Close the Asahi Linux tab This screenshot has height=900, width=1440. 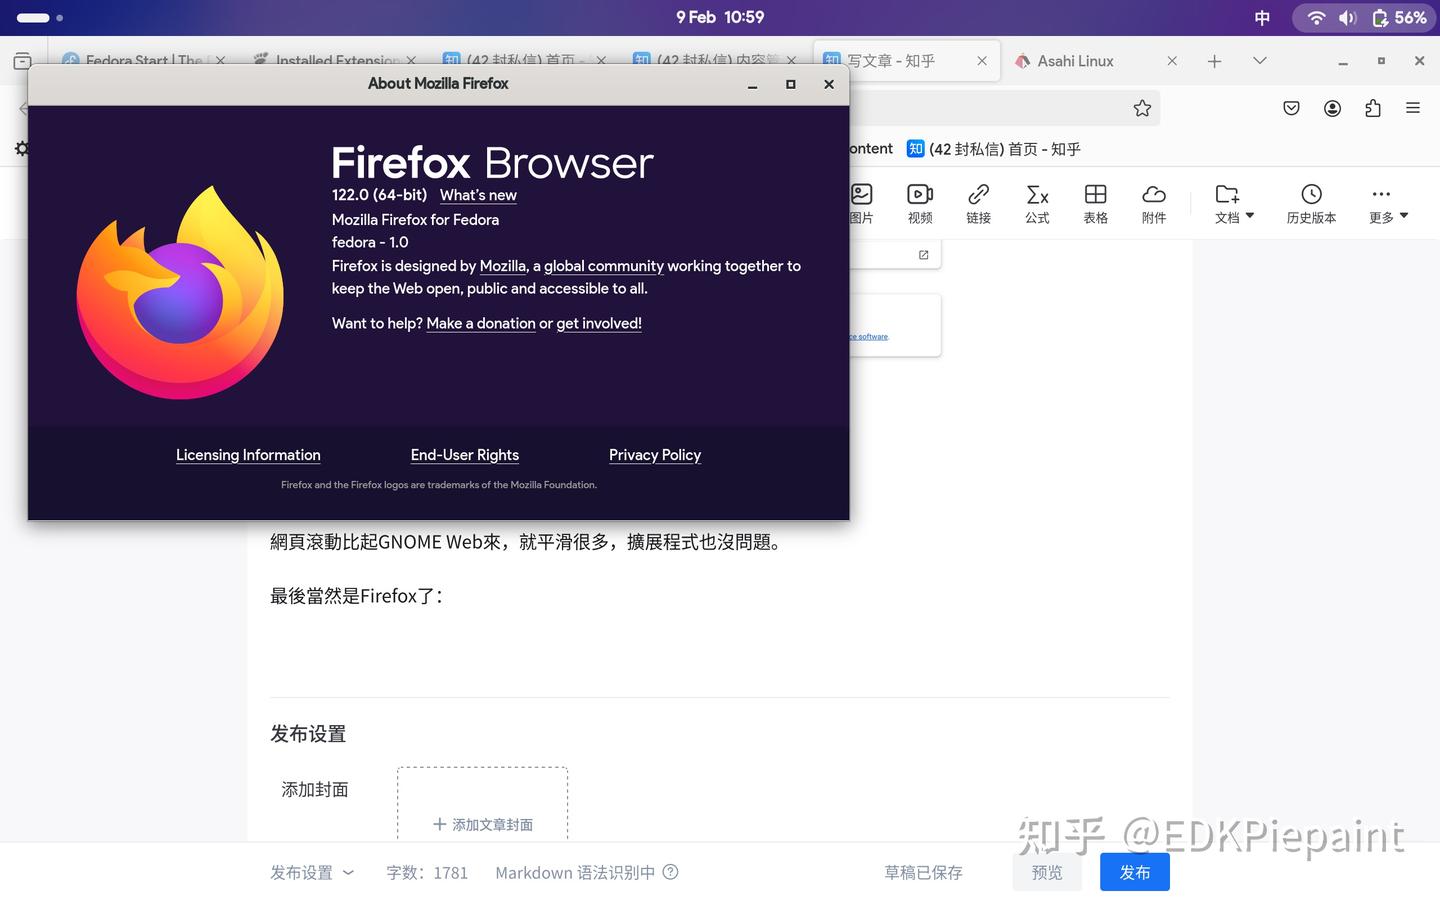pos(1172,61)
